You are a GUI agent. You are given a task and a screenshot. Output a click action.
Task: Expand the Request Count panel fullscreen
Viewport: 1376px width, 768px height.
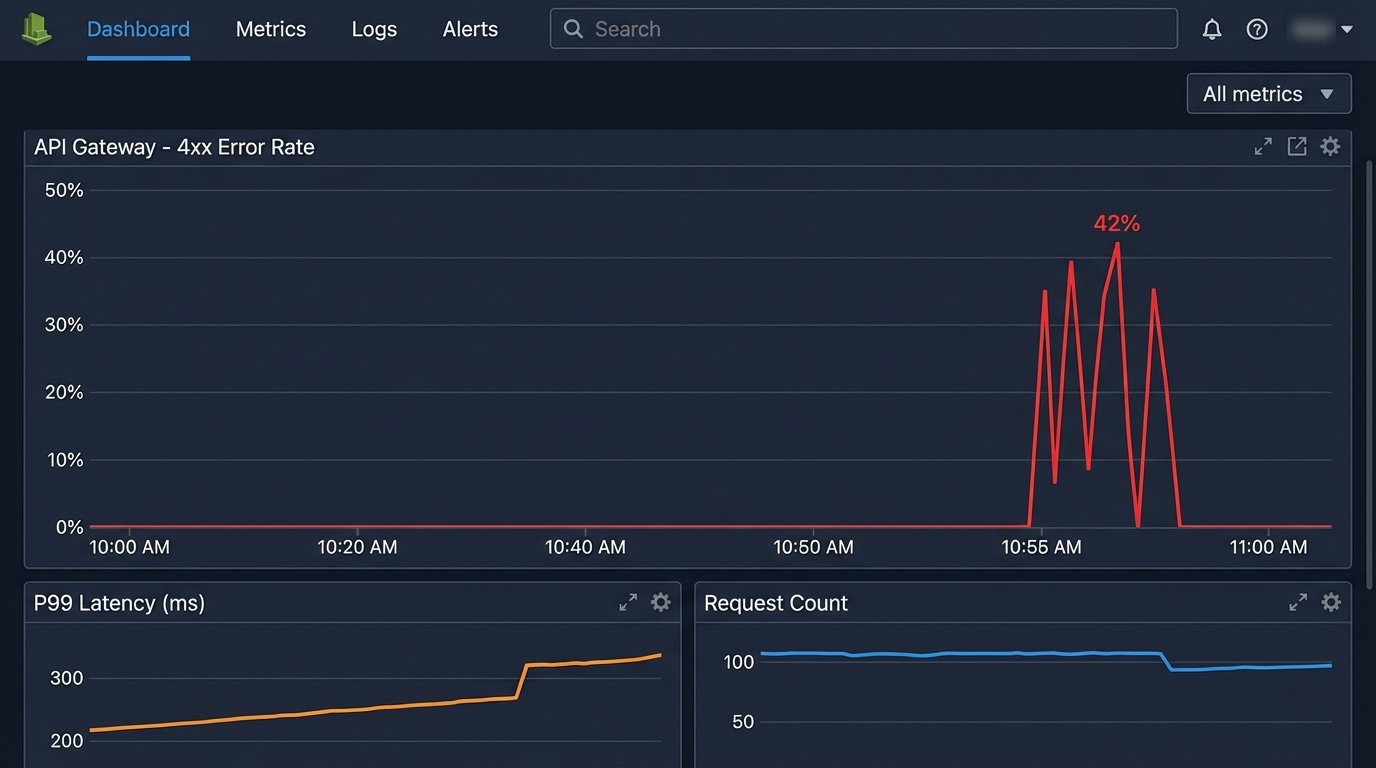click(x=1297, y=602)
